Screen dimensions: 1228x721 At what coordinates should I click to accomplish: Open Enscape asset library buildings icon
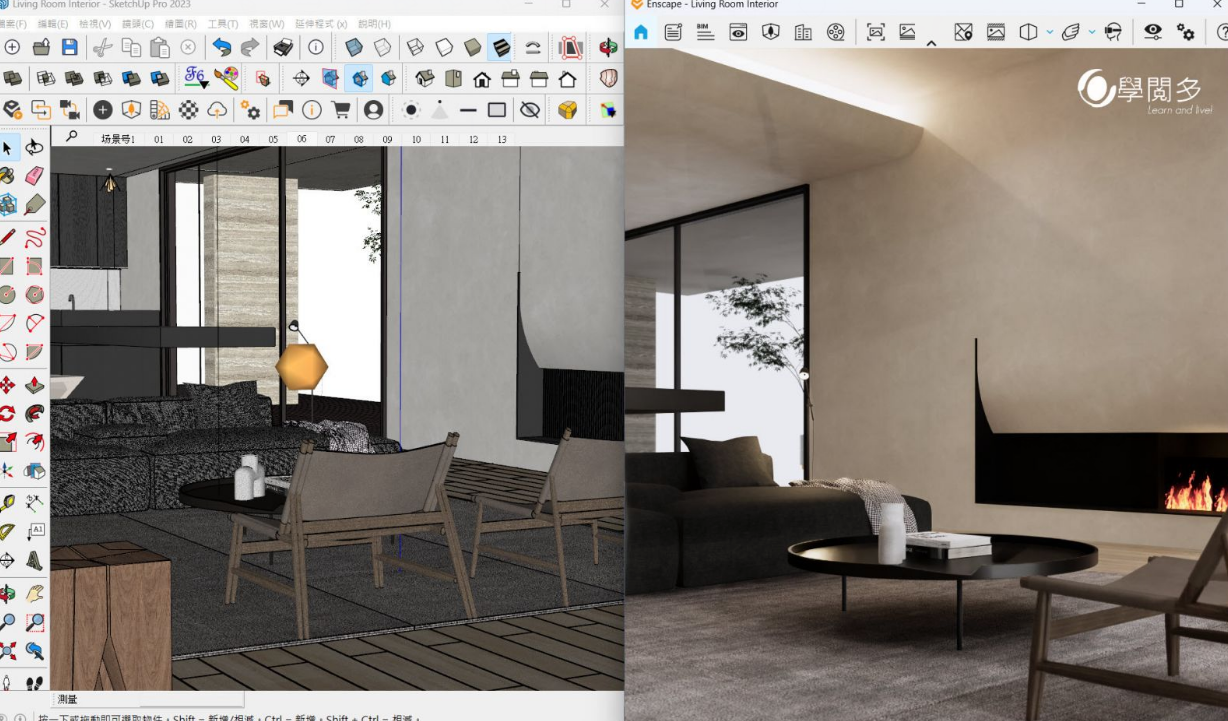803,32
